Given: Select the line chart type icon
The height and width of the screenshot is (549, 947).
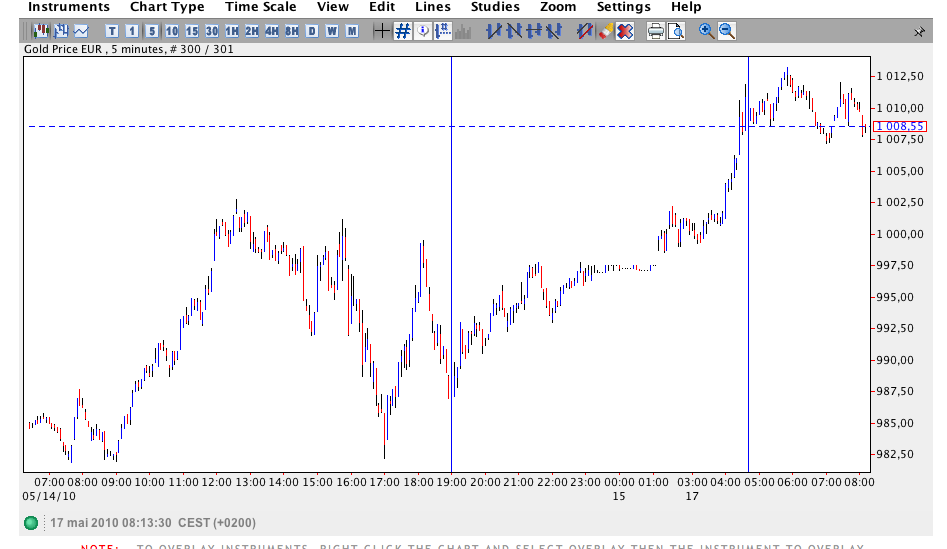Looking at the screenshot, I should (80, 31).
